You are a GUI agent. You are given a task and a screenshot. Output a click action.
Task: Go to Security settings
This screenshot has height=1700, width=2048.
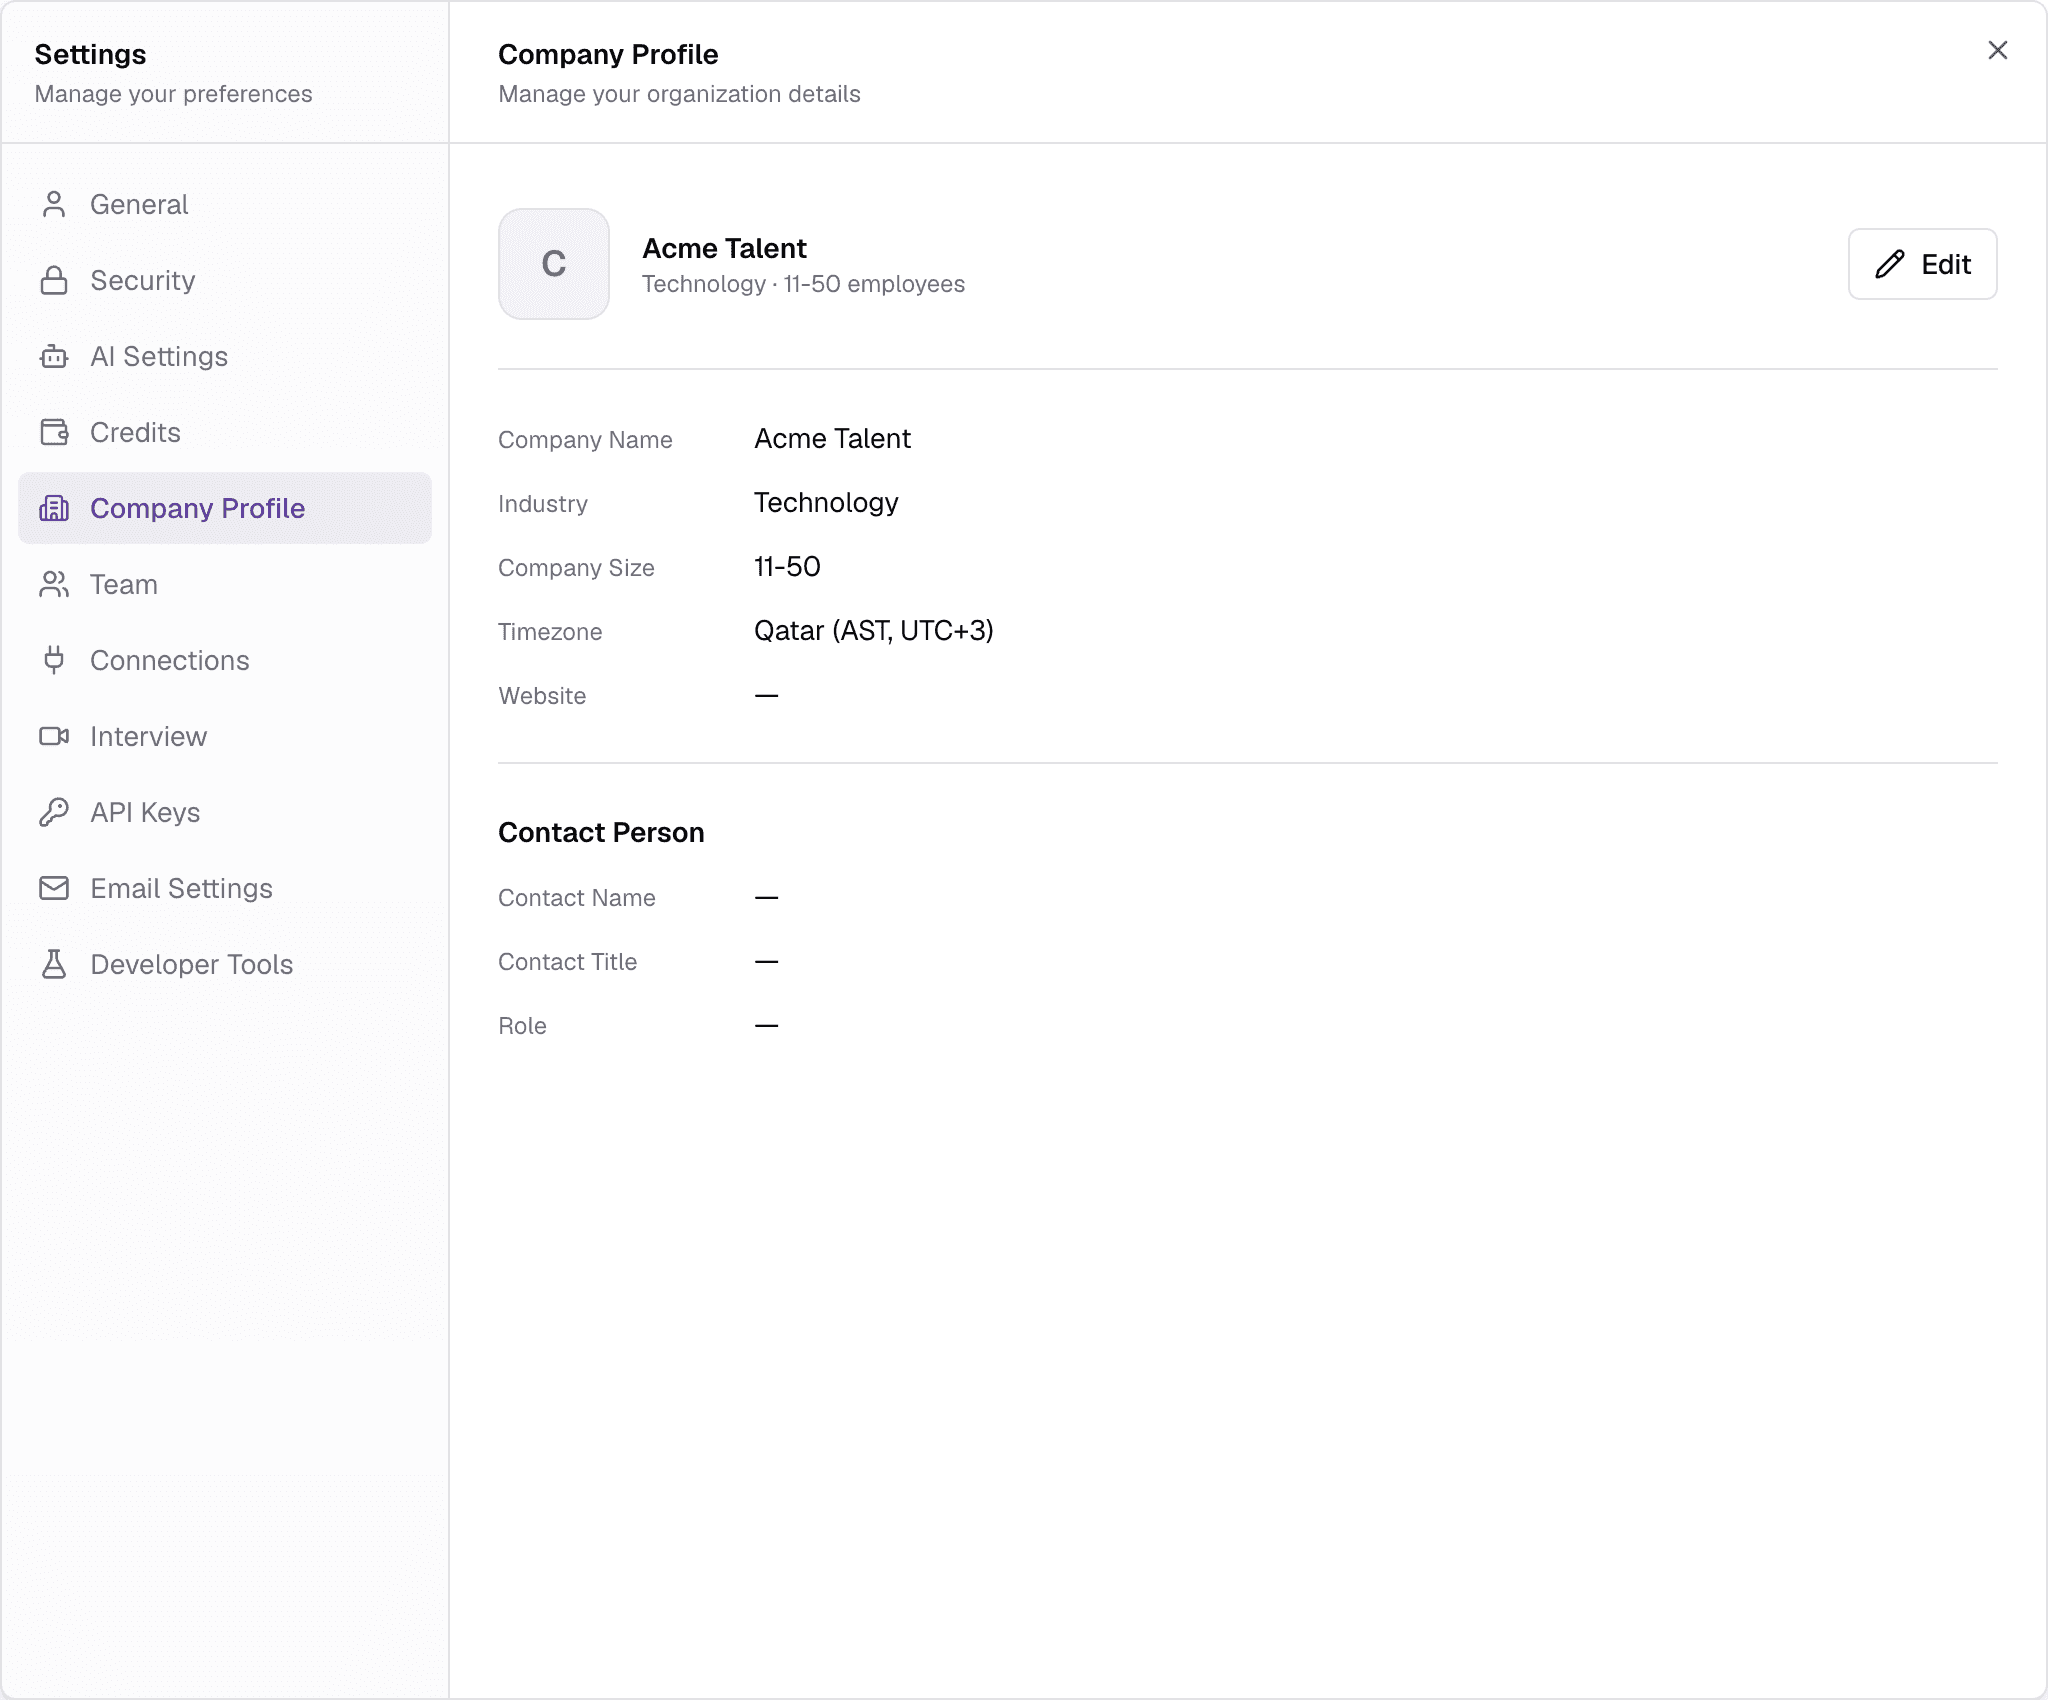coord(225,280)
